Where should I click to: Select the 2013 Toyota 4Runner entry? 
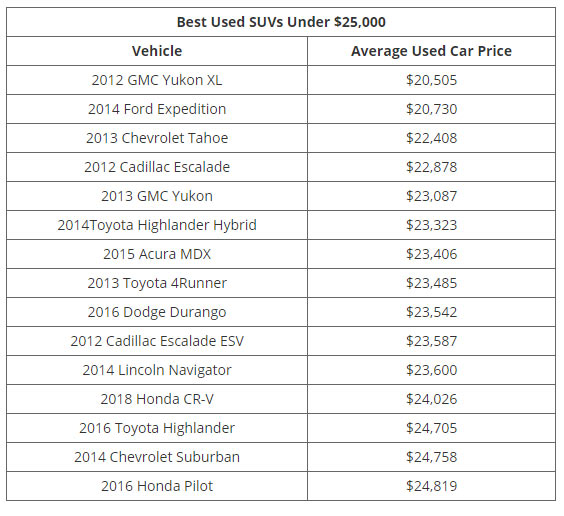157,283
